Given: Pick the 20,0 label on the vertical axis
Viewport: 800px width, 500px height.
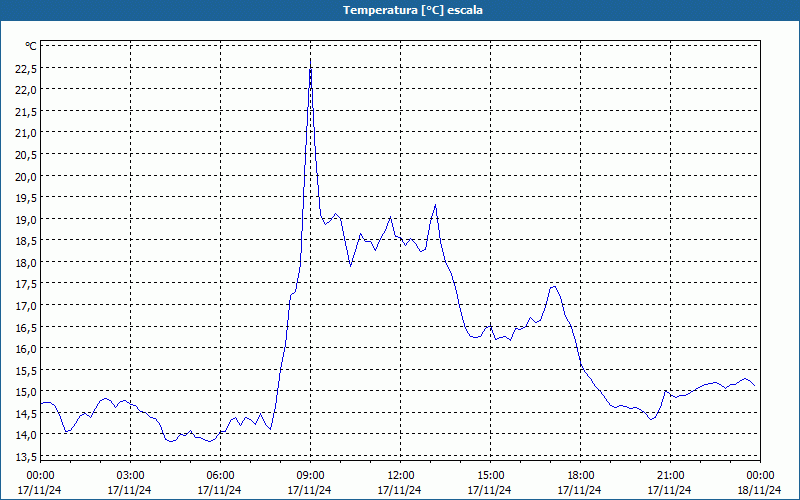Looking at the screenshot, I should (26, 176).
